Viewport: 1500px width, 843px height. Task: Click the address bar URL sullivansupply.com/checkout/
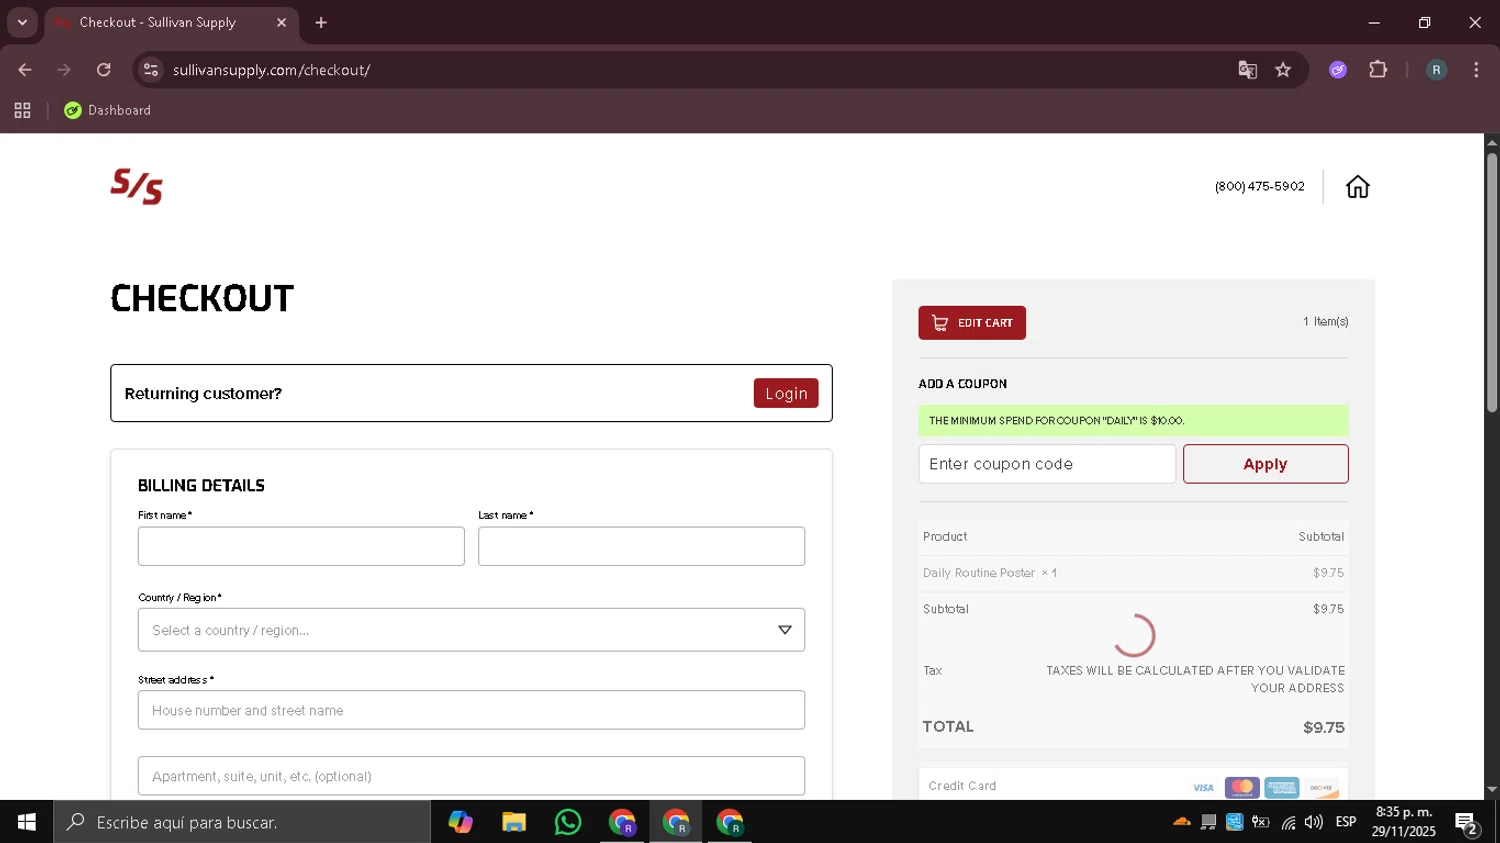tap(271, 70)
